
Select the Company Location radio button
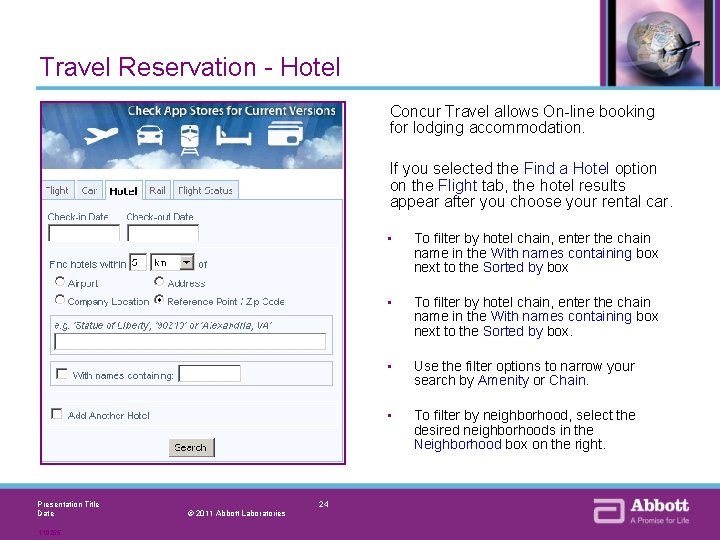[60, 299]
